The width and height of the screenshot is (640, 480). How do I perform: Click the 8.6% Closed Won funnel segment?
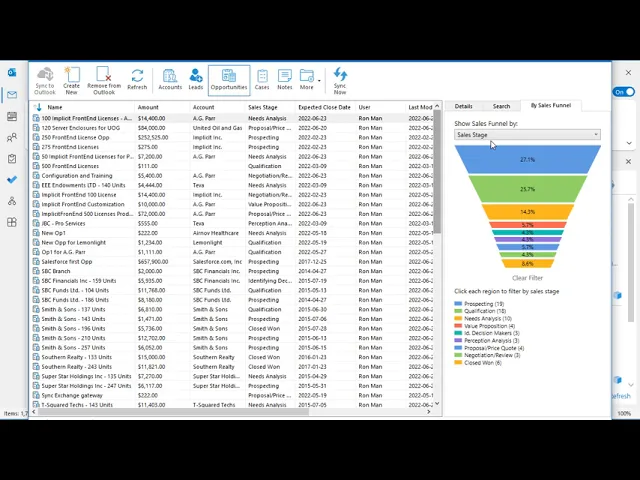[527, 264]
